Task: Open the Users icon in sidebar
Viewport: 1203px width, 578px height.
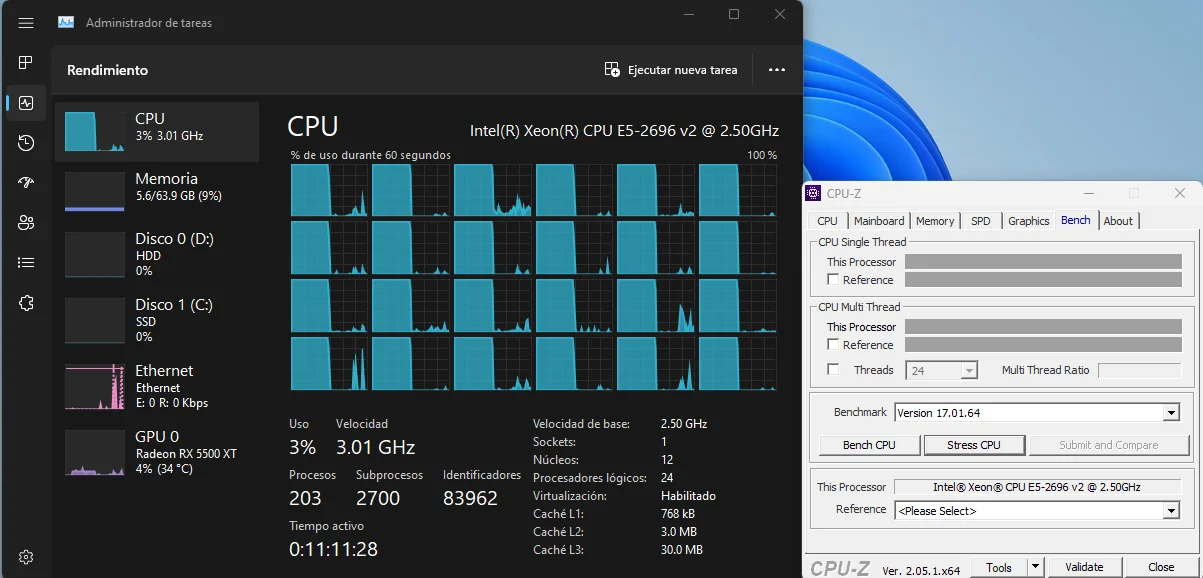Action: pyautogui.click(x=26, y=223)
